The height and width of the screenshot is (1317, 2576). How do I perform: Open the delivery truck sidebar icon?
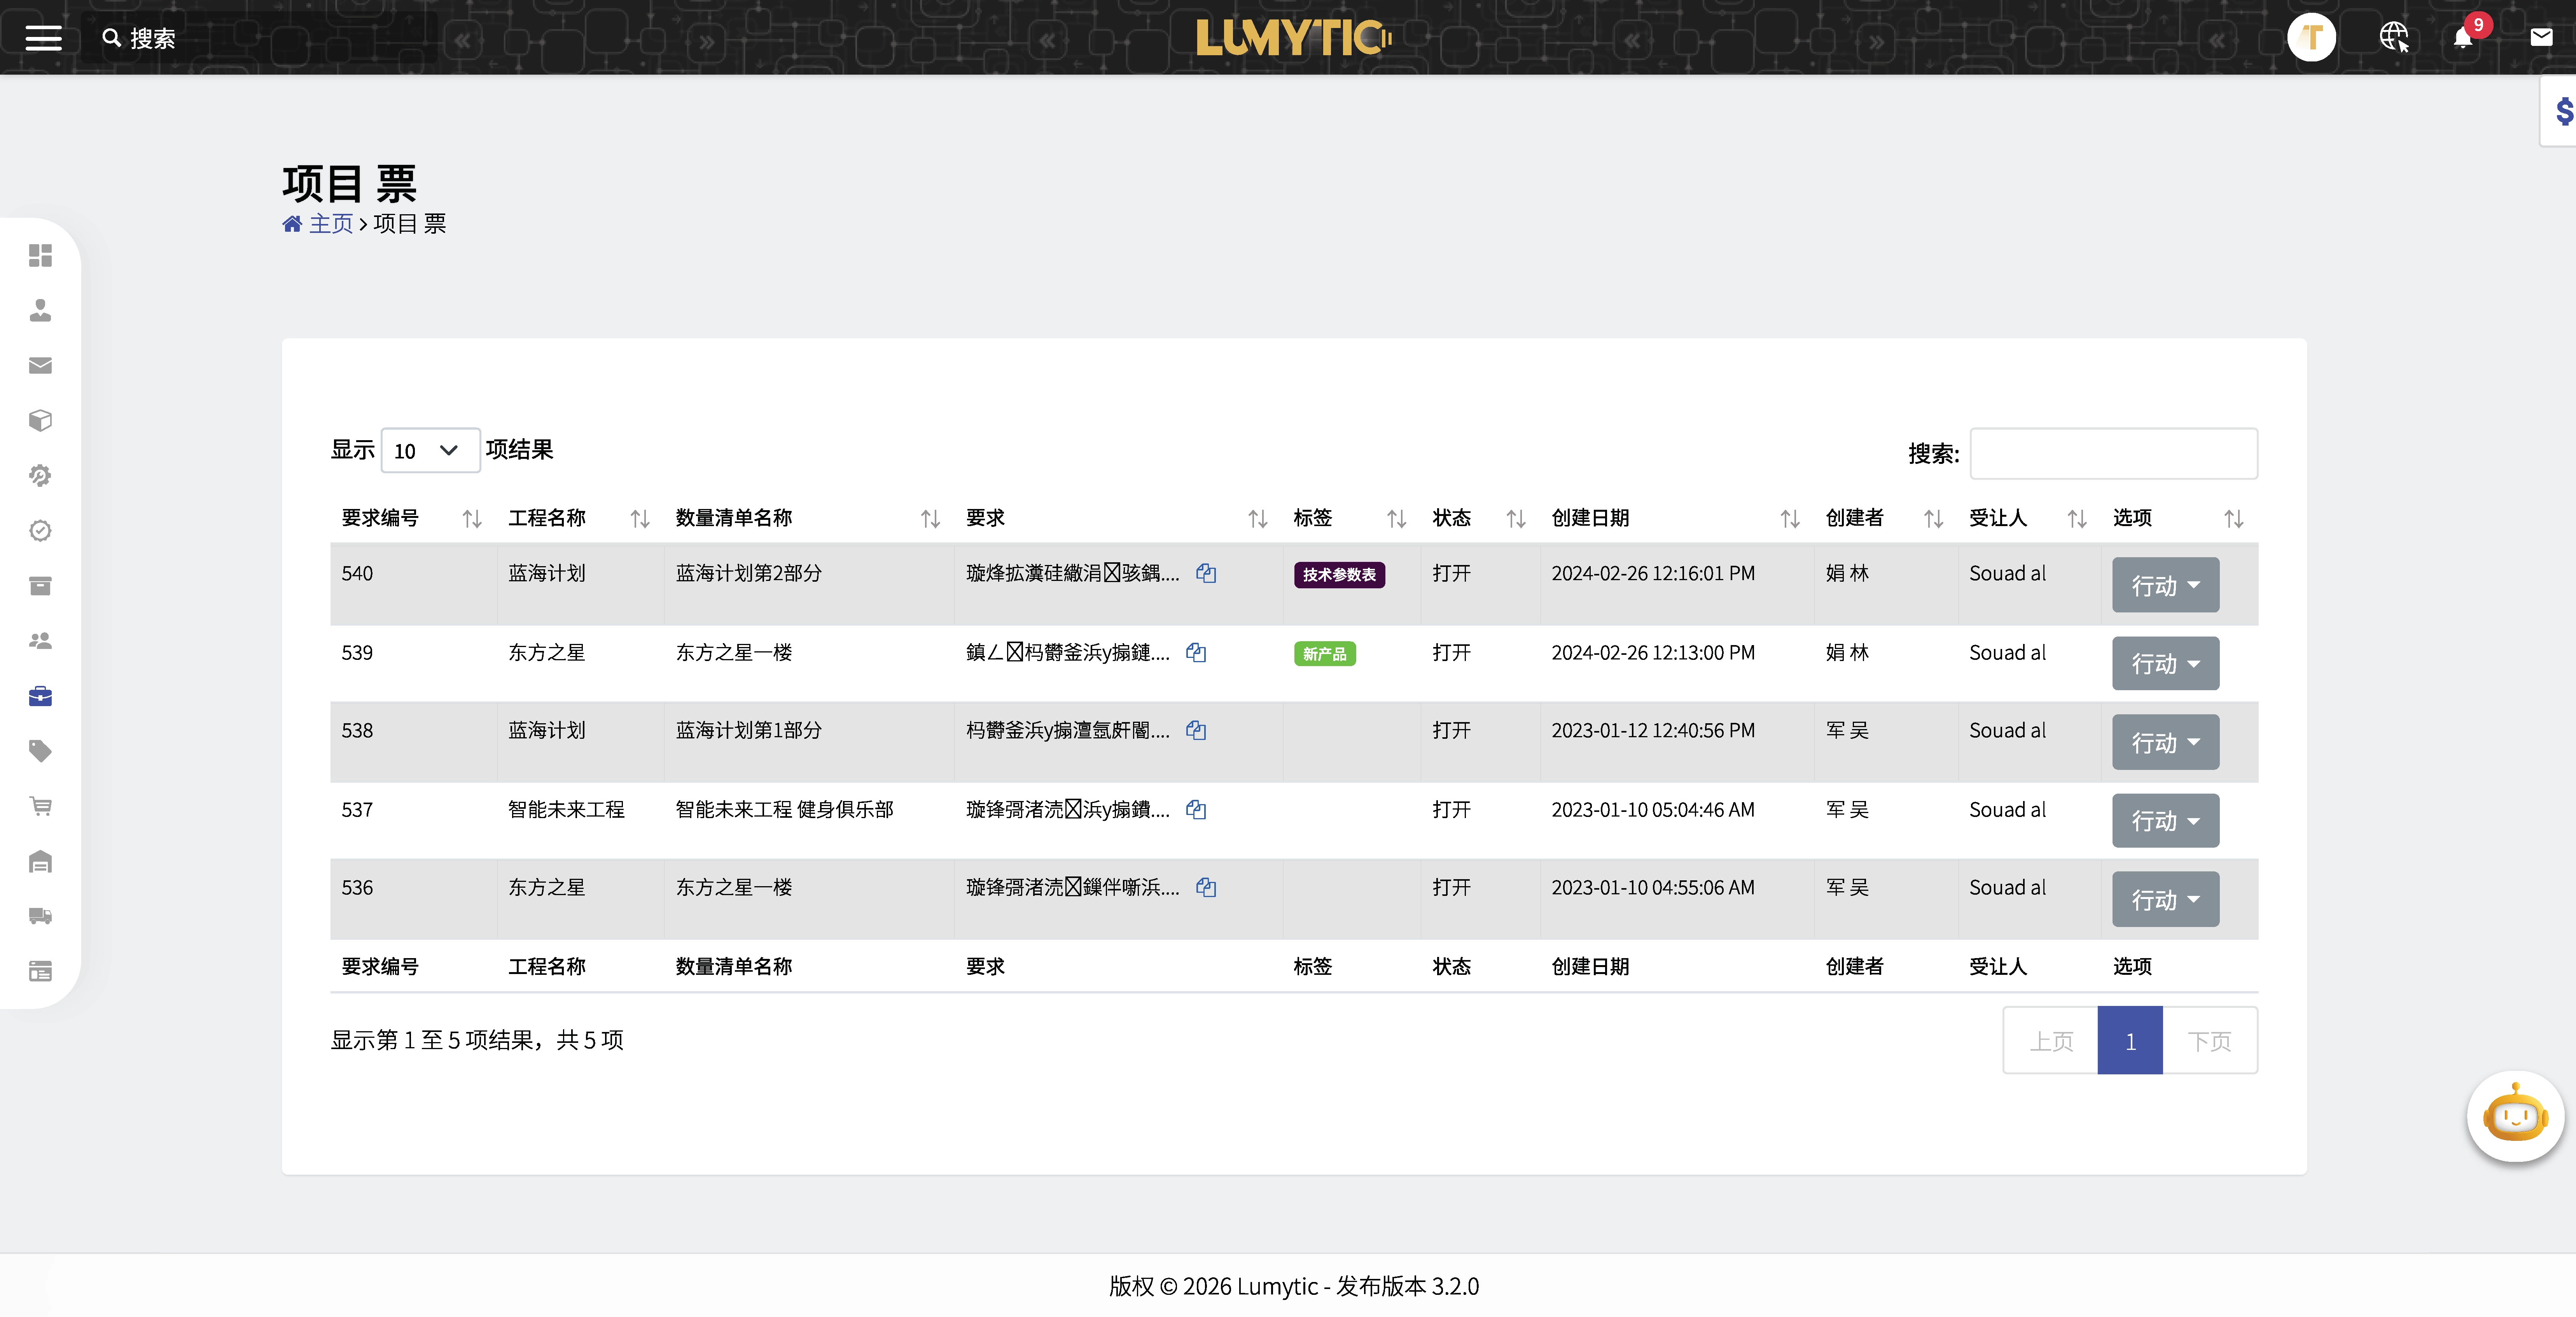click(x=40, y=916)
